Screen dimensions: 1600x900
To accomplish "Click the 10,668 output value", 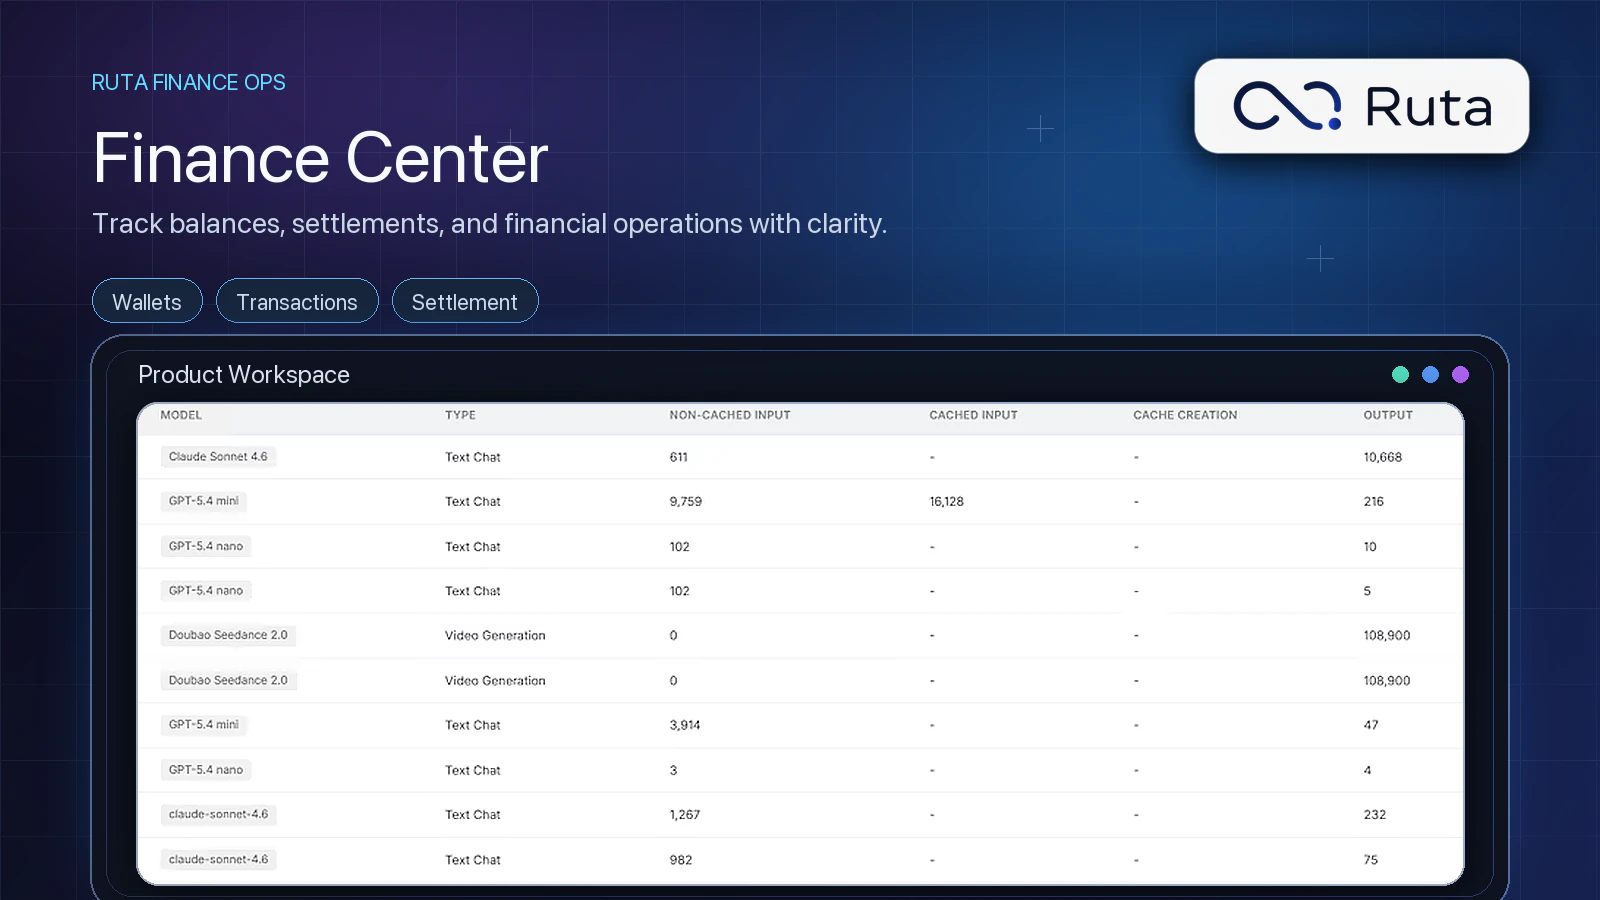I will (1383, 457).
